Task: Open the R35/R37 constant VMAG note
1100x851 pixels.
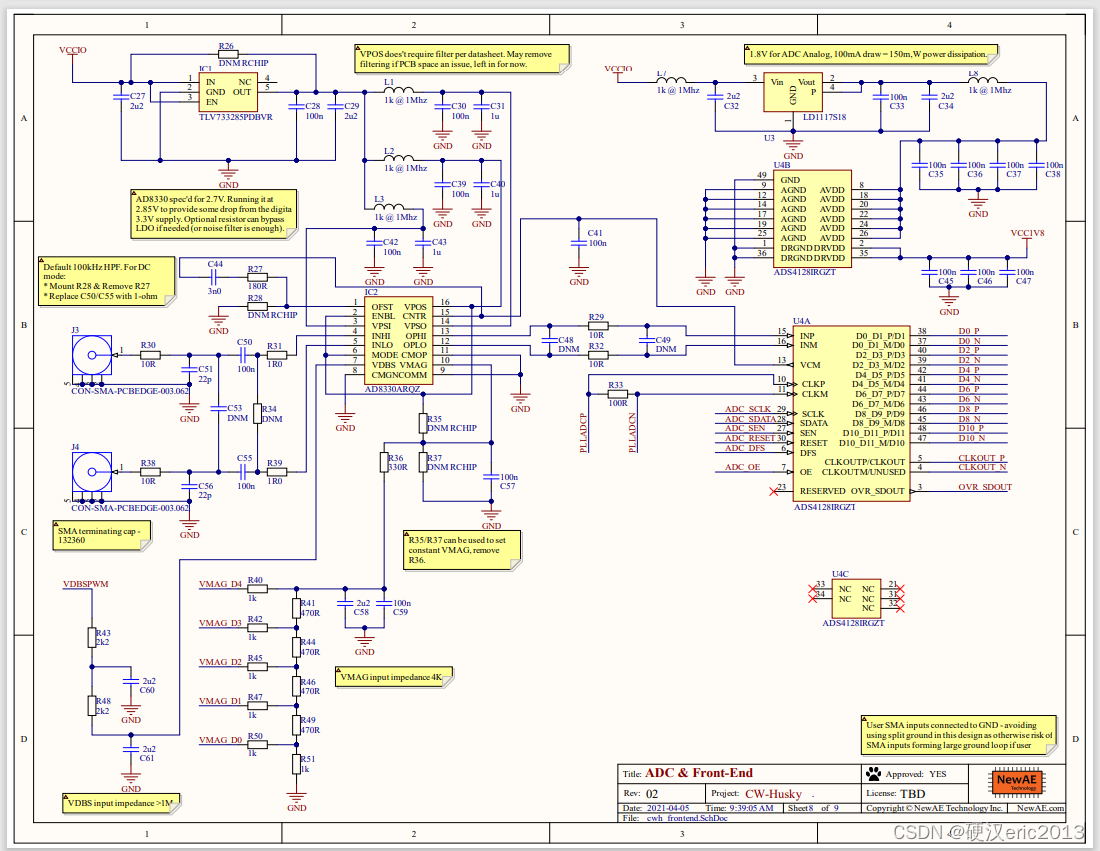Action: [x=462, y=550]
